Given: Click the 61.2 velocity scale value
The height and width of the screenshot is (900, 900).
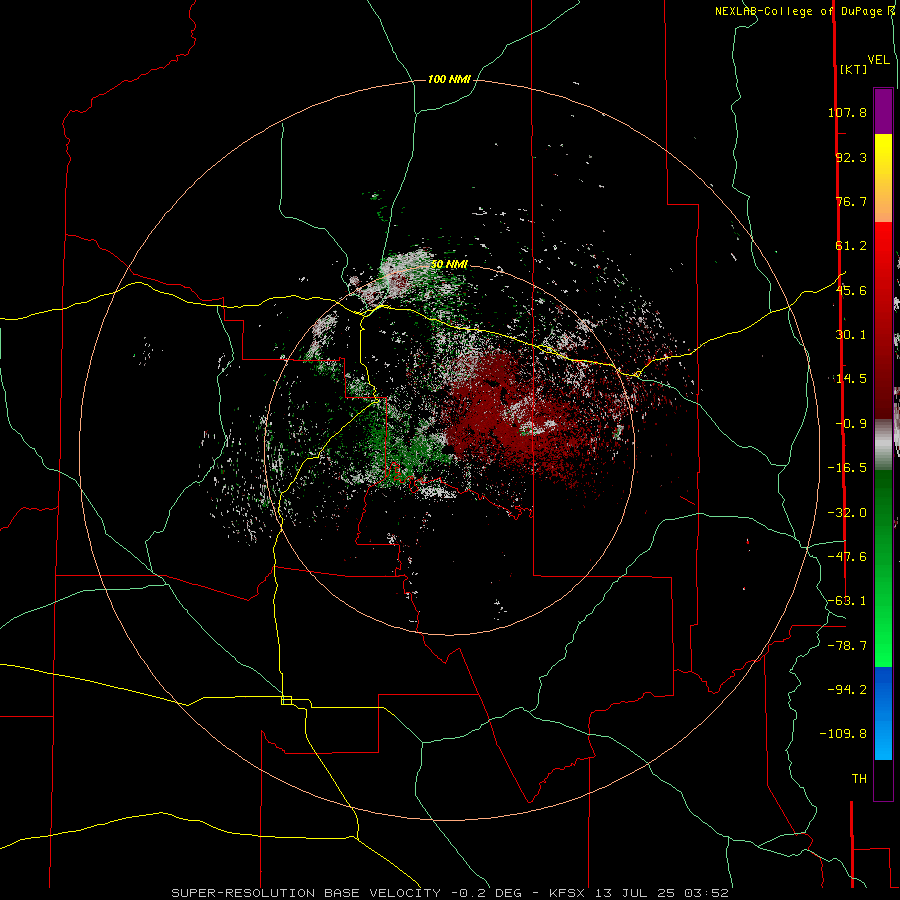Looking at the screenshot, I should click(851, 246).
